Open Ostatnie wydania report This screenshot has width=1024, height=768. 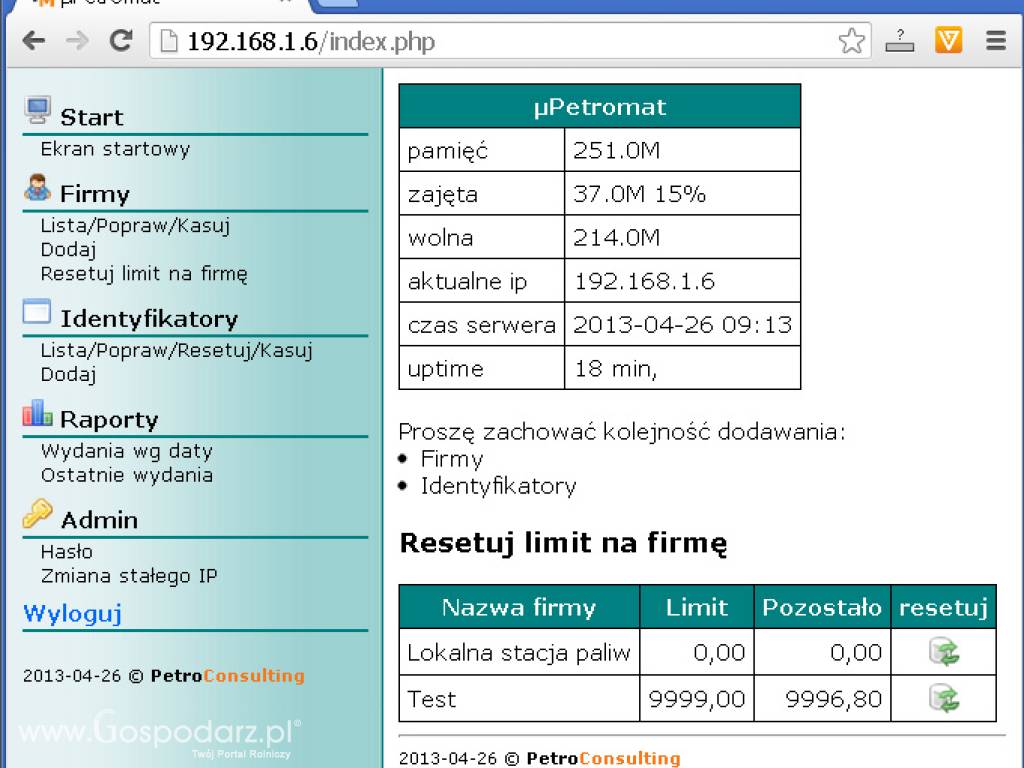[127, 475]
